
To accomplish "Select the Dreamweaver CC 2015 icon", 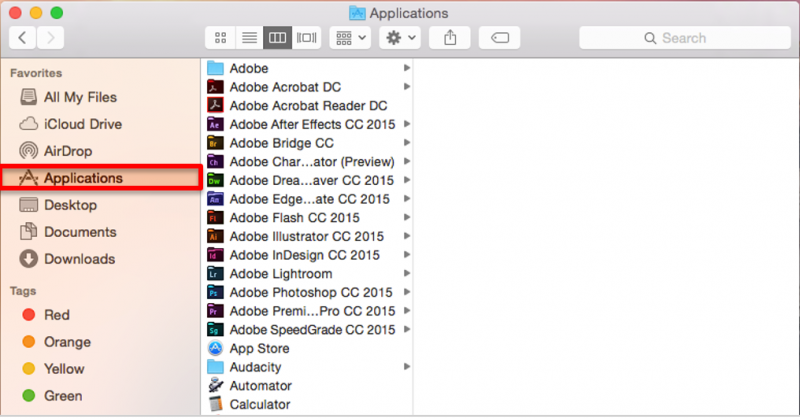I will point(215,180).
